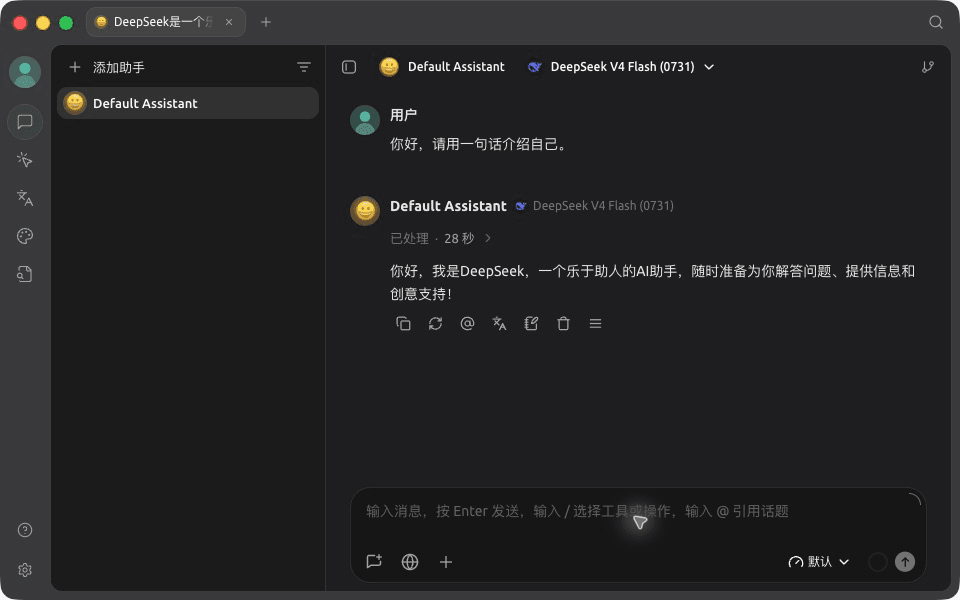Open the painting palette icon in sidebar
The height and width of the screenshot is (600, 960).
[25, 236]
